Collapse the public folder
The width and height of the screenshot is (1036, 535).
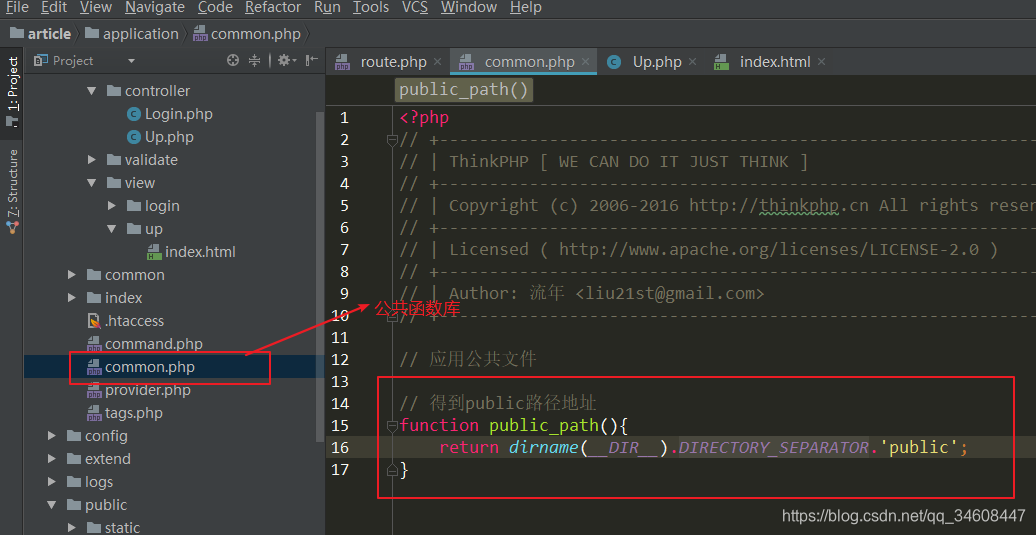[52, 505]
